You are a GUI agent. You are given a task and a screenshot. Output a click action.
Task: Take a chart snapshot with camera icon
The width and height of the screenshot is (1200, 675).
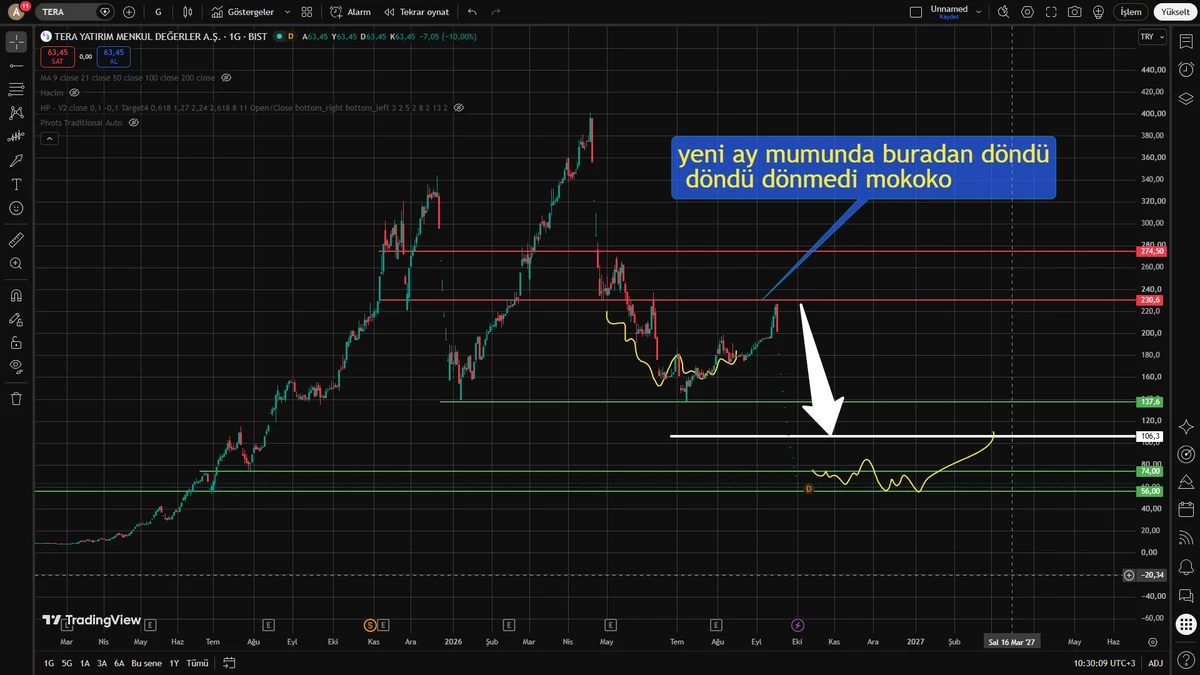pos(1074,12)
